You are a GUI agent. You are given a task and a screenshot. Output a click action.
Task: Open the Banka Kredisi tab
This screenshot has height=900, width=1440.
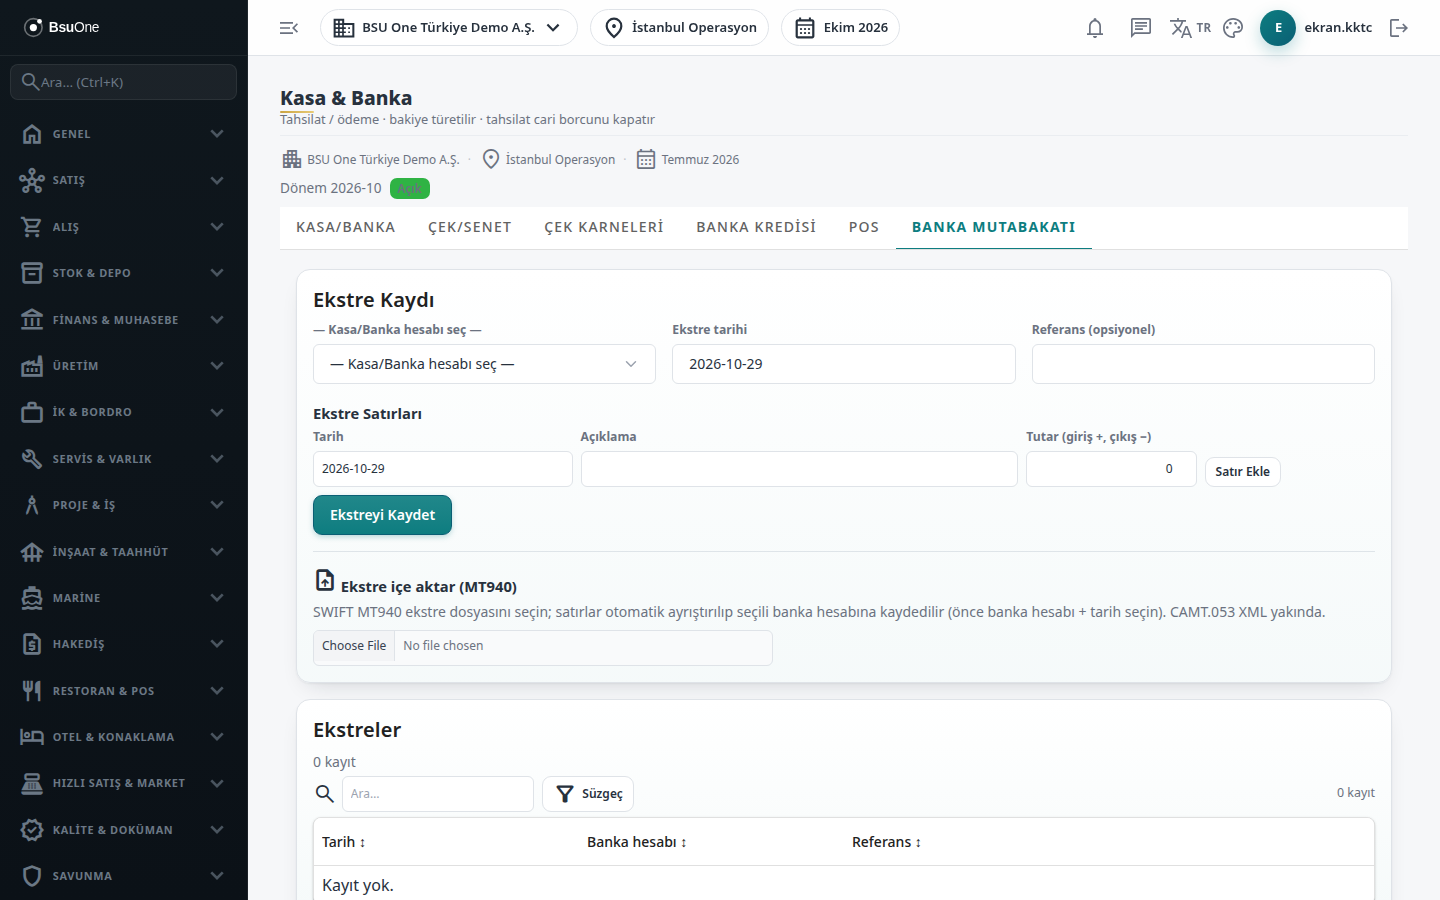[756, 227]
